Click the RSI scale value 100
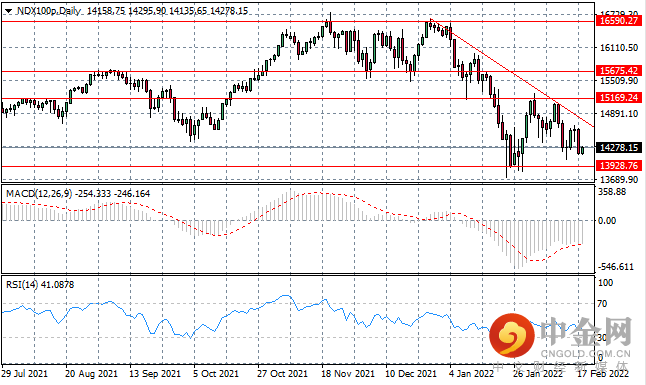The height and width of the screenshot is (385, 646). pyautogui.click(x=605, y=283)
